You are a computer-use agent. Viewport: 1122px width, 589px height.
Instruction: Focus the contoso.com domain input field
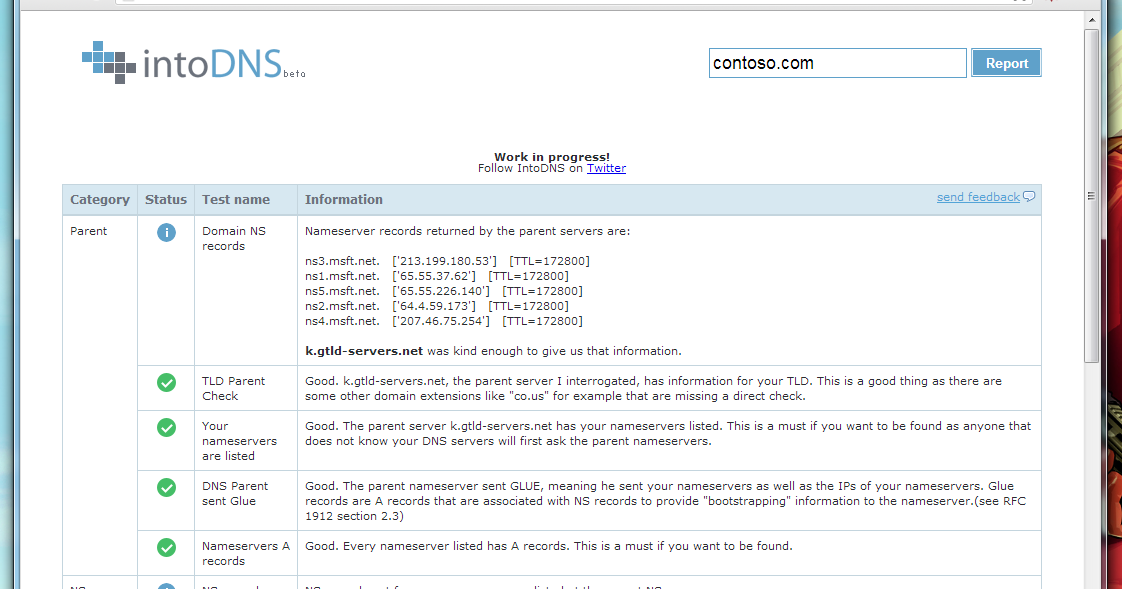tap(837, 63)
